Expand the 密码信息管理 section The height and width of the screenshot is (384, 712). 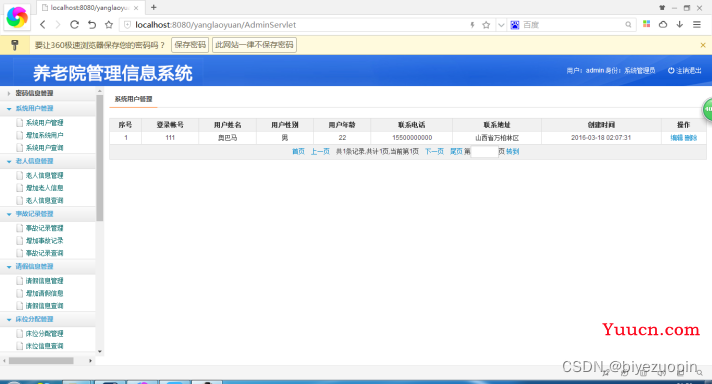coord(34,93)
